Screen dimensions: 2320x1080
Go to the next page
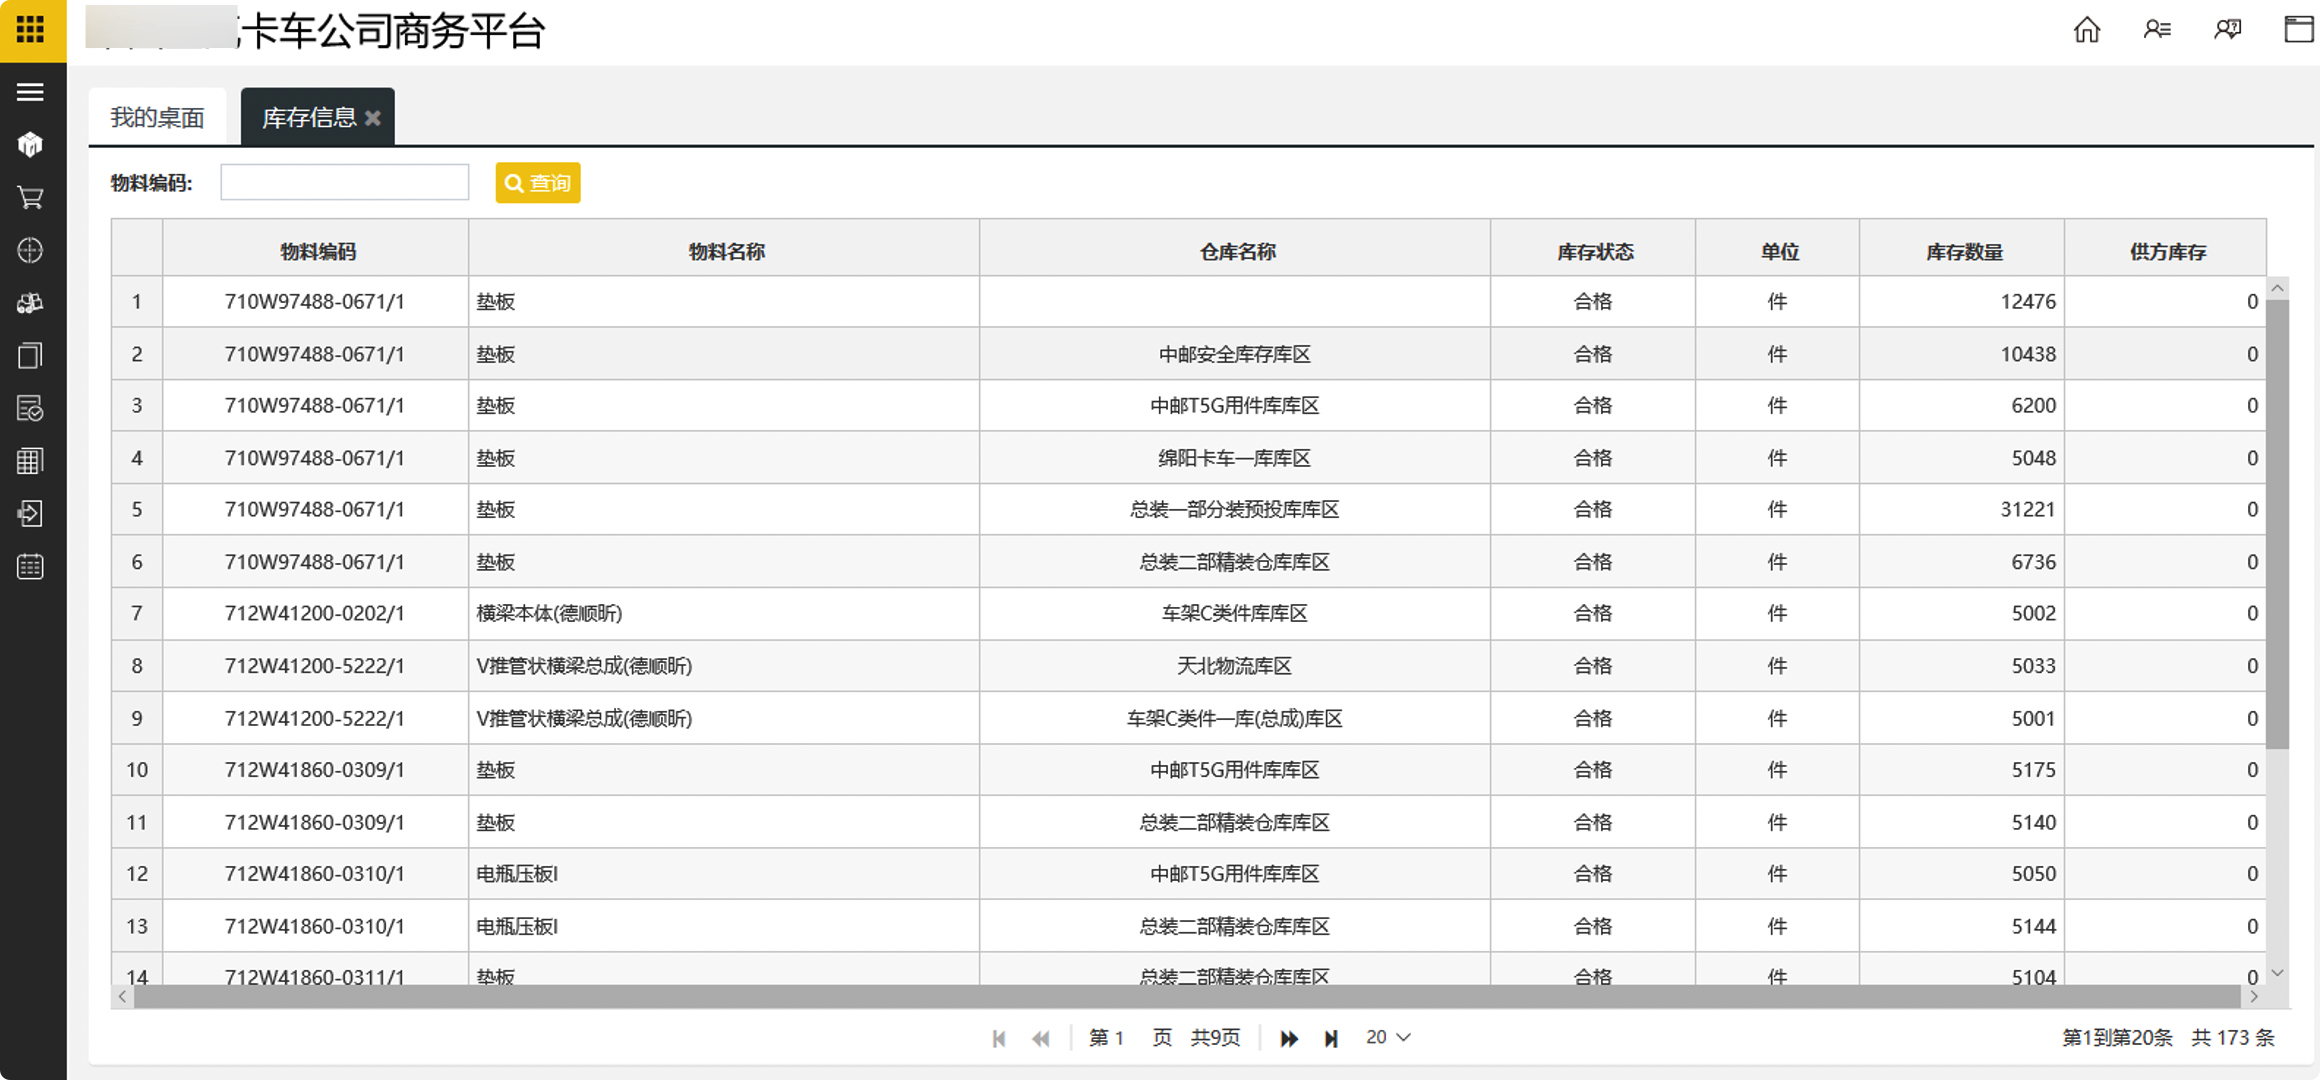click(x=1289, y=1038)
